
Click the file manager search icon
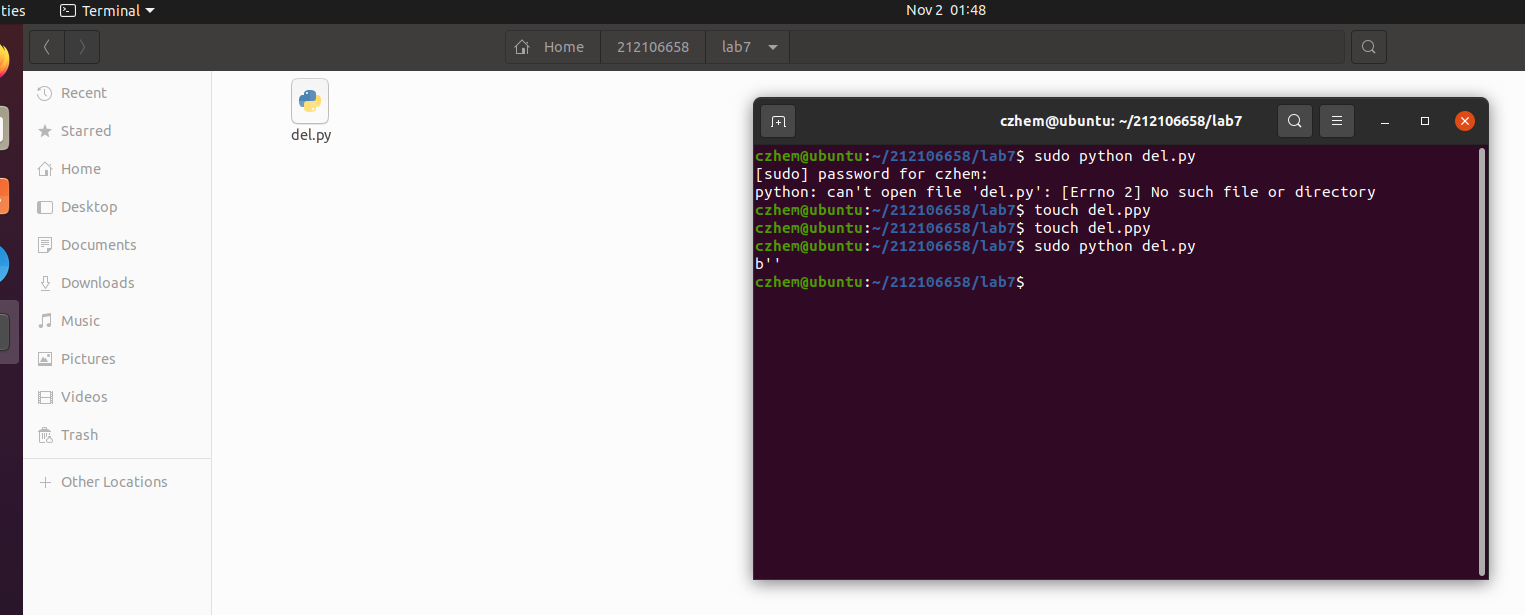click(1369, 46)
